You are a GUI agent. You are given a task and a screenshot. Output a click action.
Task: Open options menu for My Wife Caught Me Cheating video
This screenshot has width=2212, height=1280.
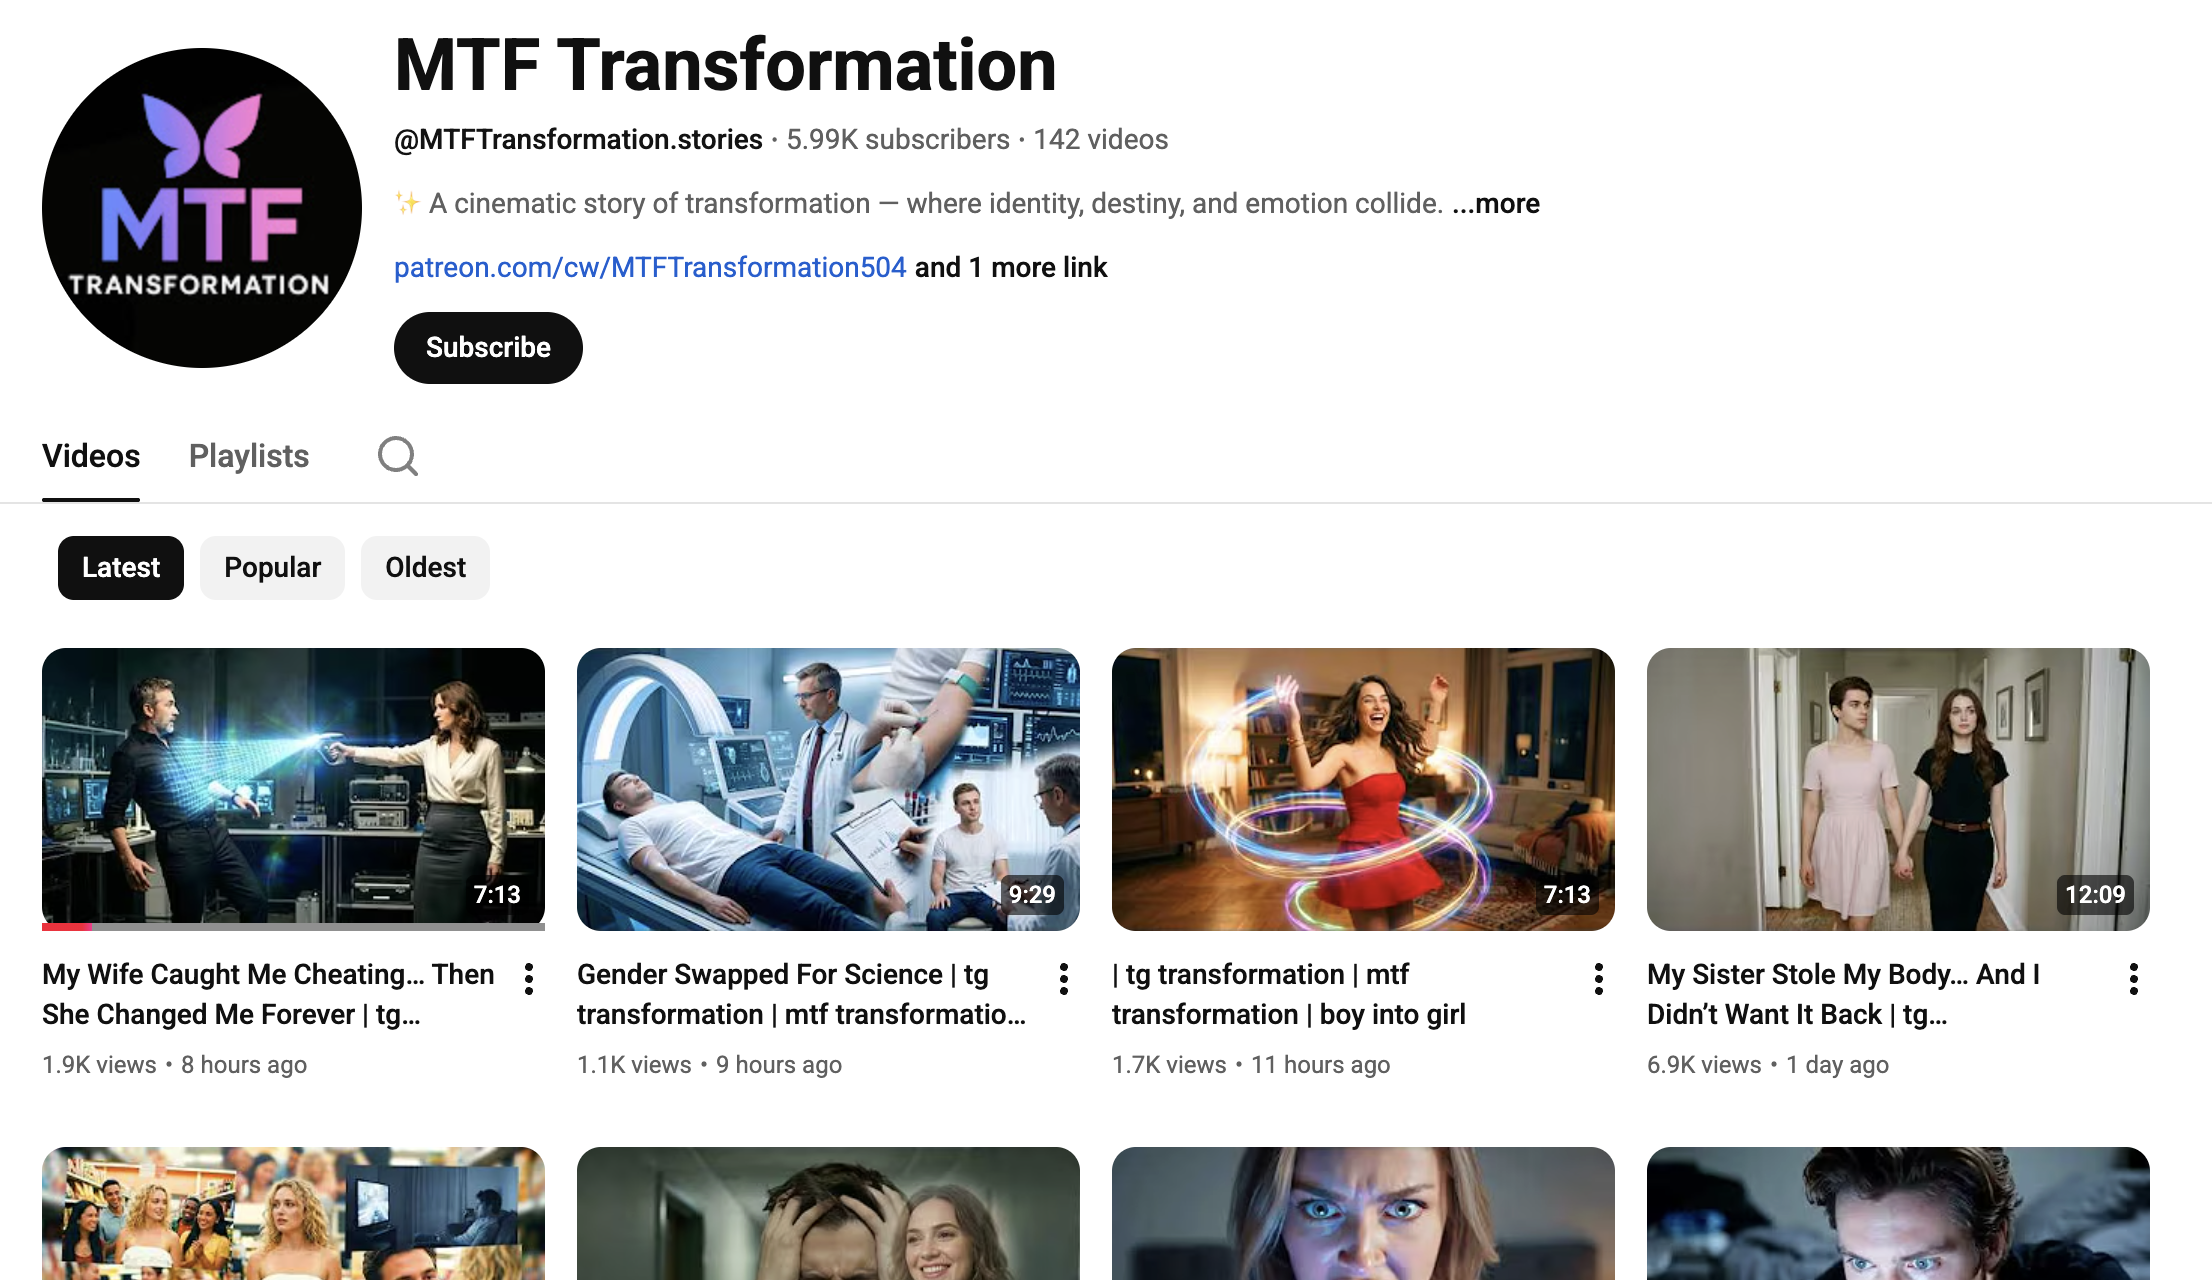[x=529, y=979]
